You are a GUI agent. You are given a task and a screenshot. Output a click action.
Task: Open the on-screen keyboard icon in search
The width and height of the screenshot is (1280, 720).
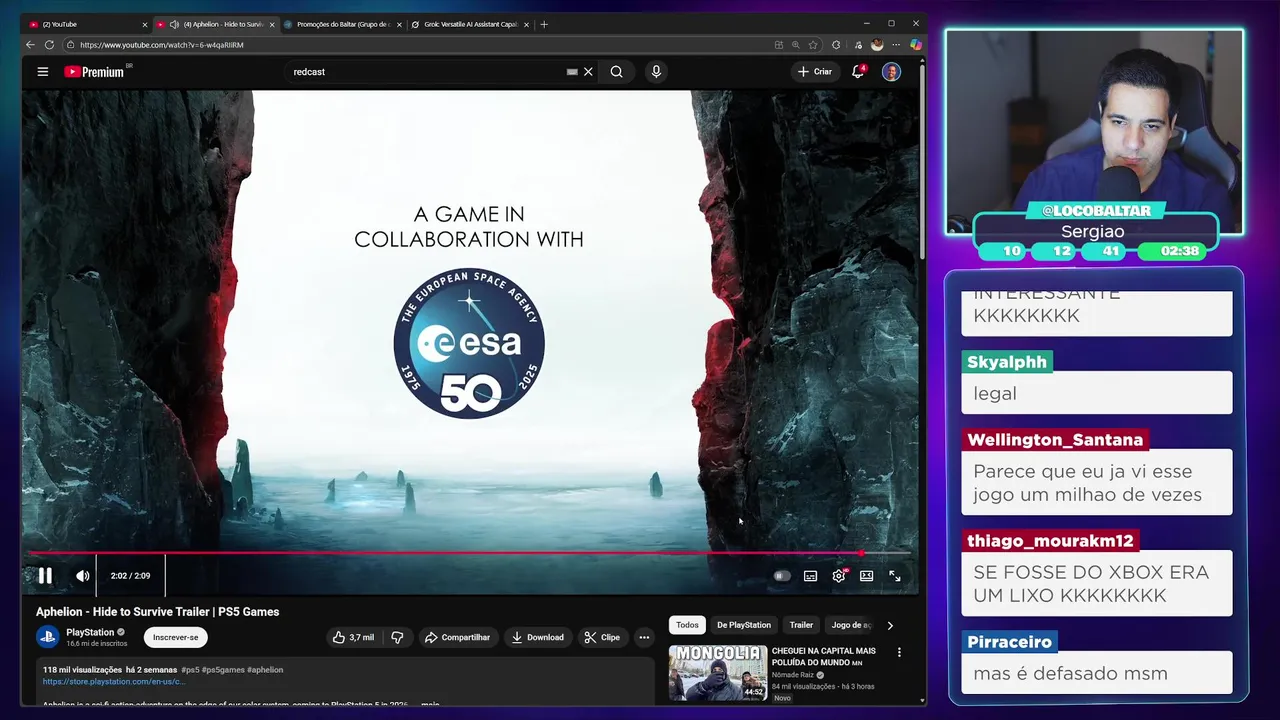[572, 72]
